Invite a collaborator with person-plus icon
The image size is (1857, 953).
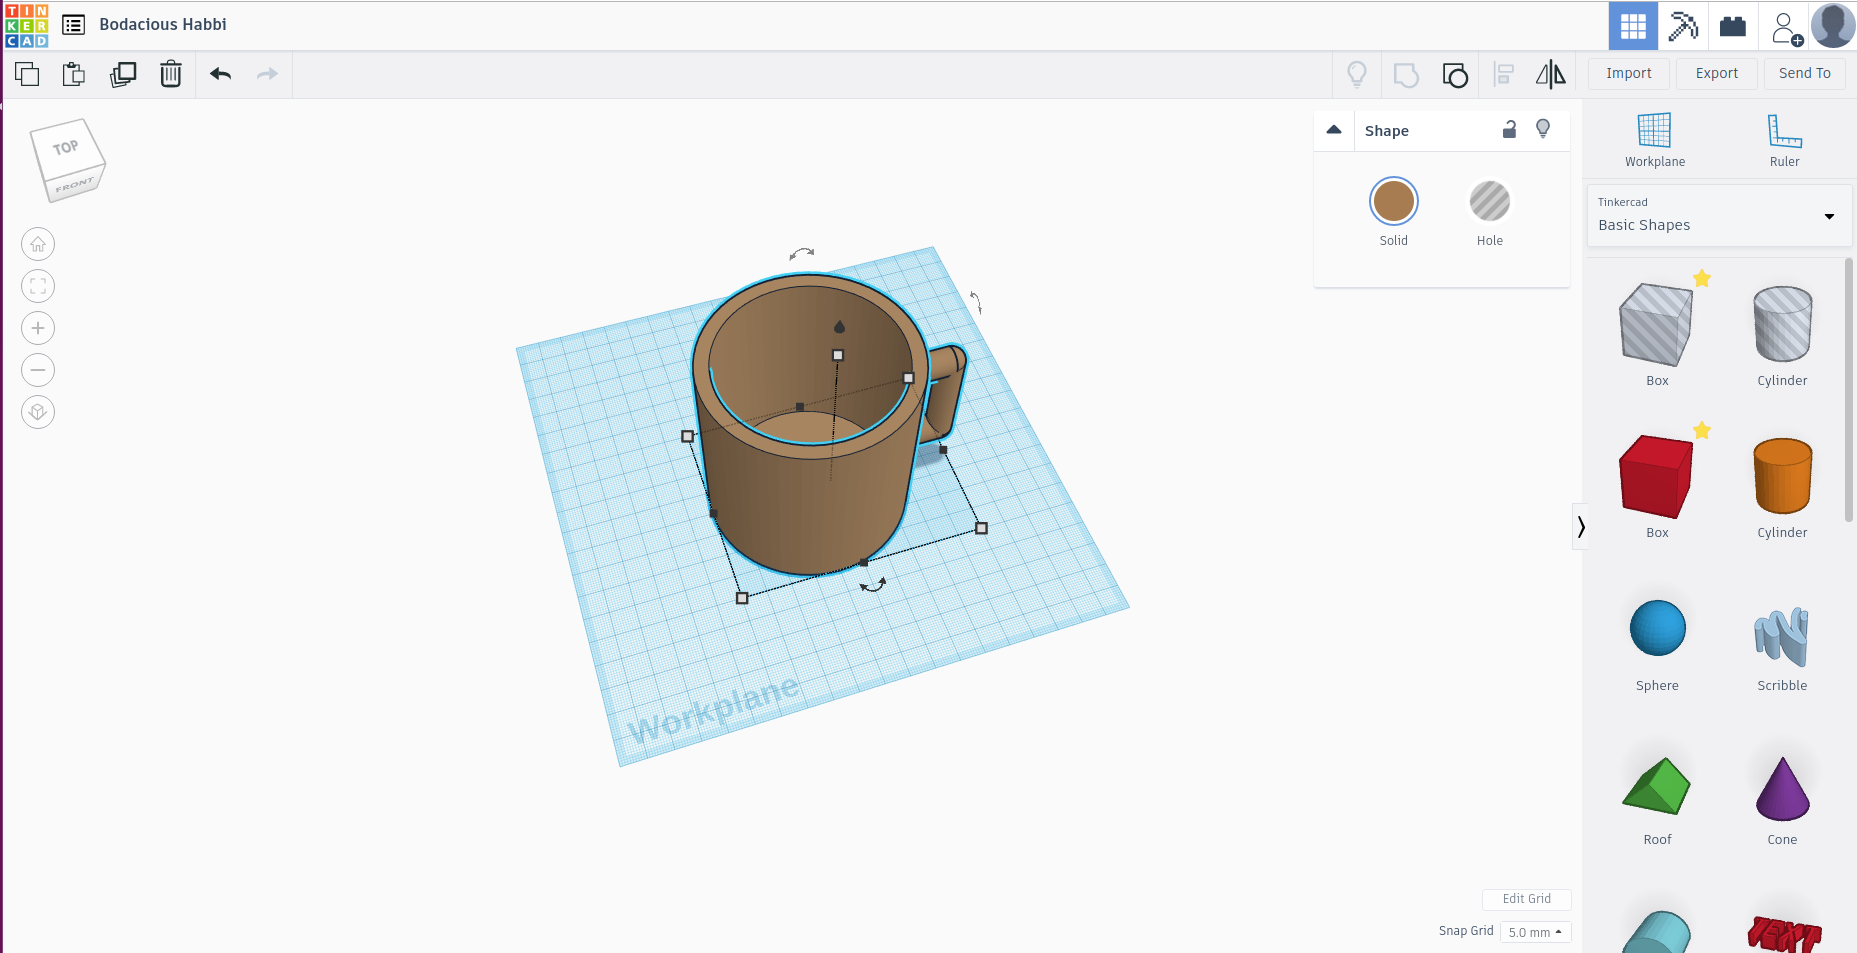[1786, 28]
